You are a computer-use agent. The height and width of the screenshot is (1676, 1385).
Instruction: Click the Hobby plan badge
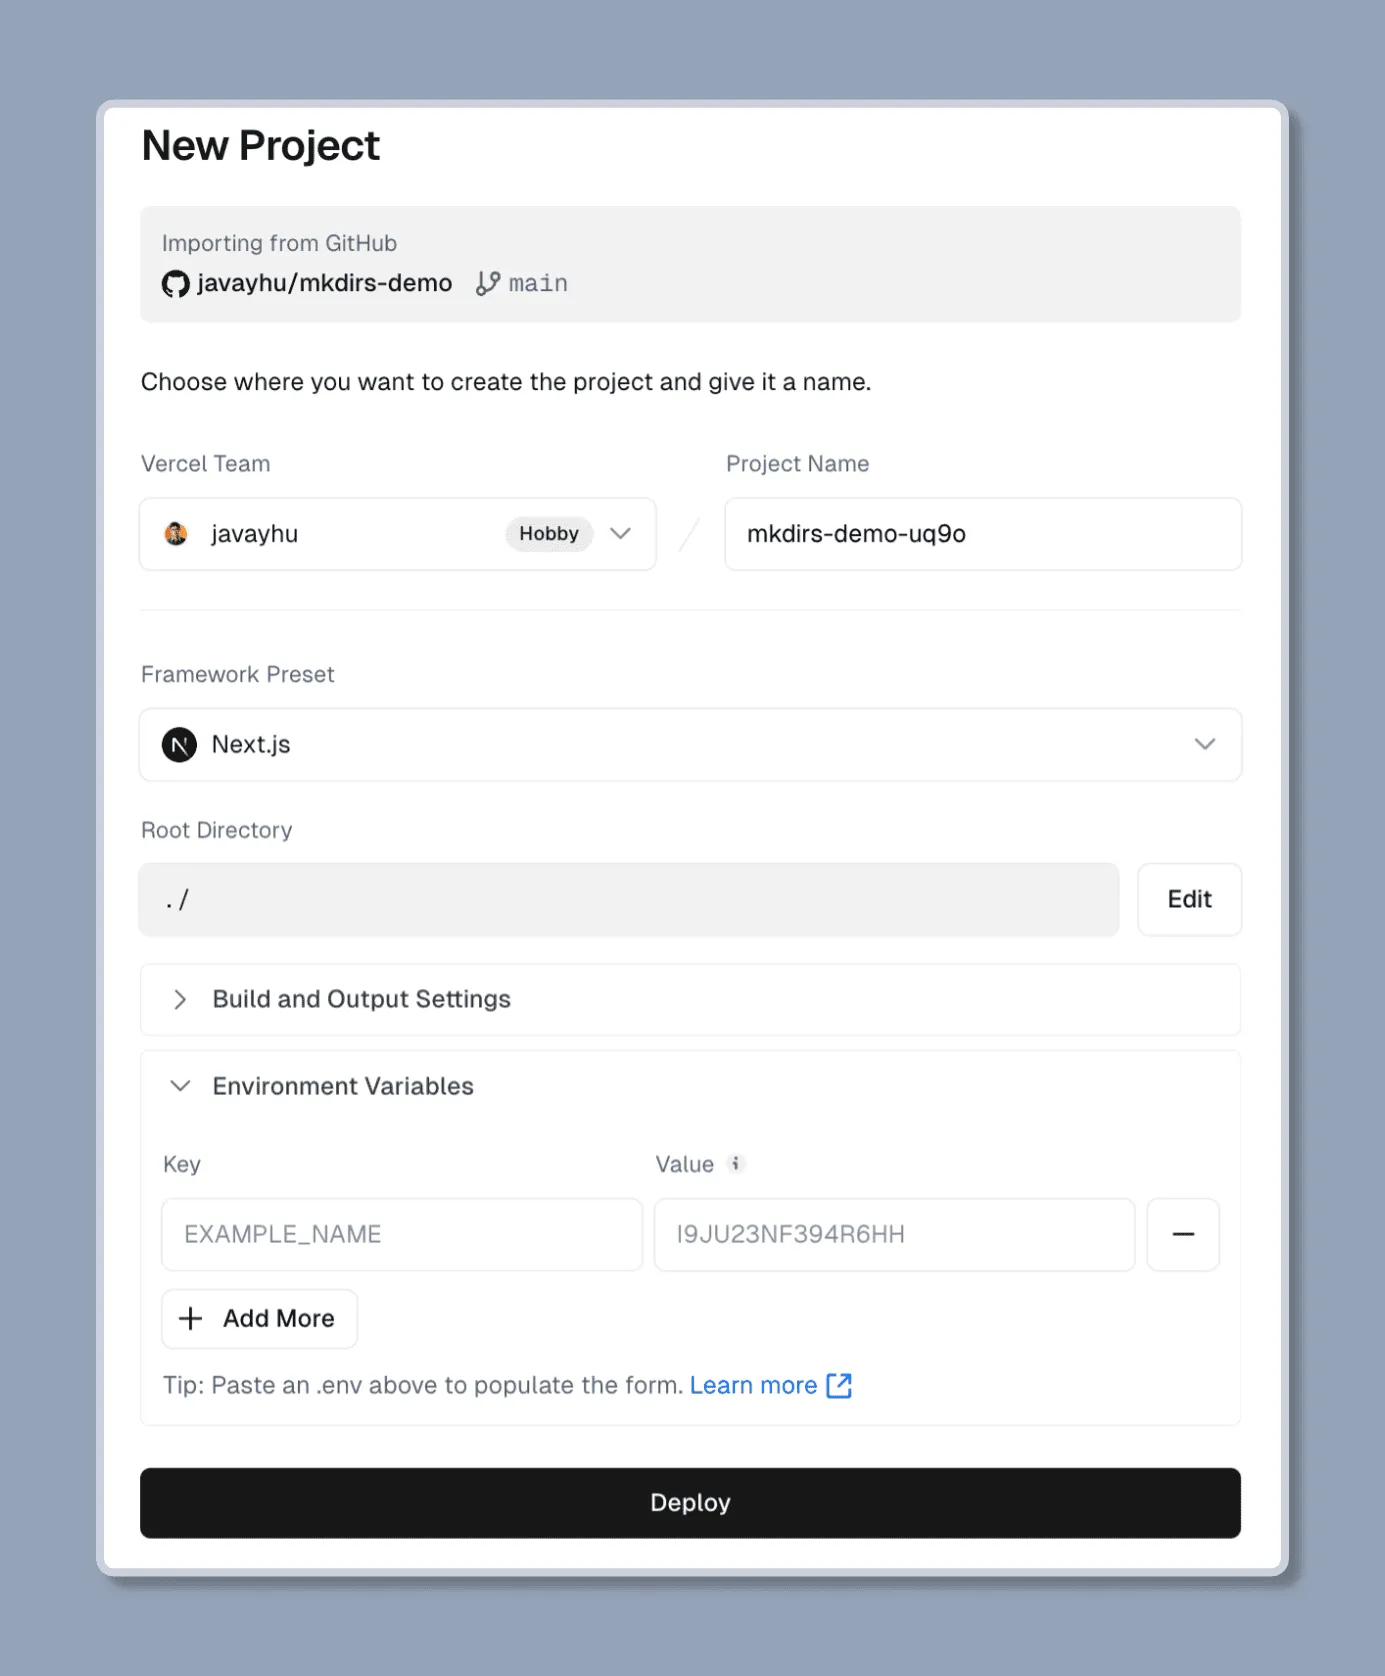point(548,533)
